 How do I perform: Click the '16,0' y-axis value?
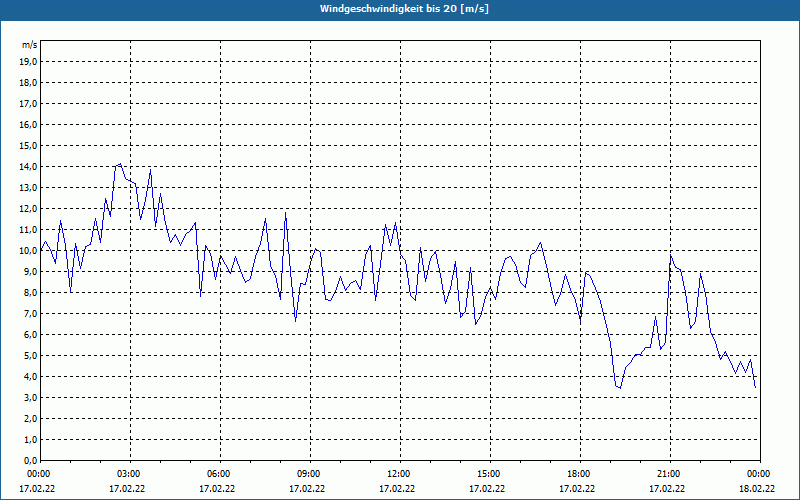click(x=29, y=124)
